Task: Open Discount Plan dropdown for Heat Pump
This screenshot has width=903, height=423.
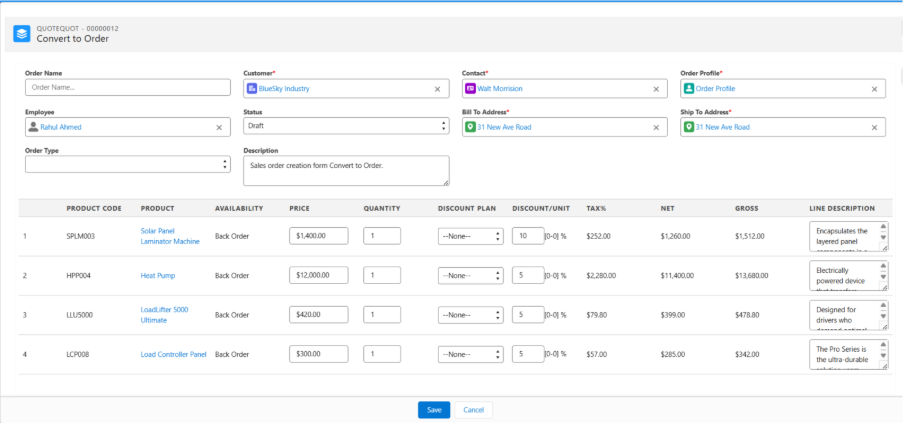Action: (469, 275)
